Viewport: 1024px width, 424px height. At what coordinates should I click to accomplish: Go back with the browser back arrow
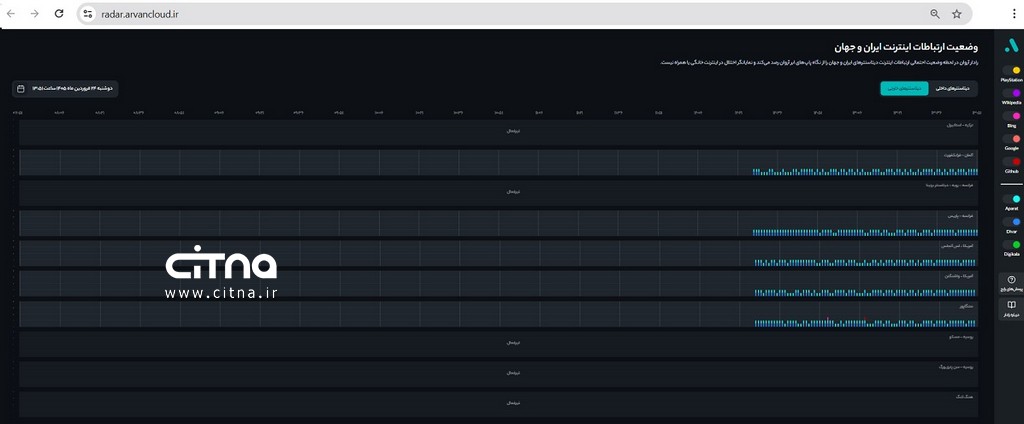(11, 14)
